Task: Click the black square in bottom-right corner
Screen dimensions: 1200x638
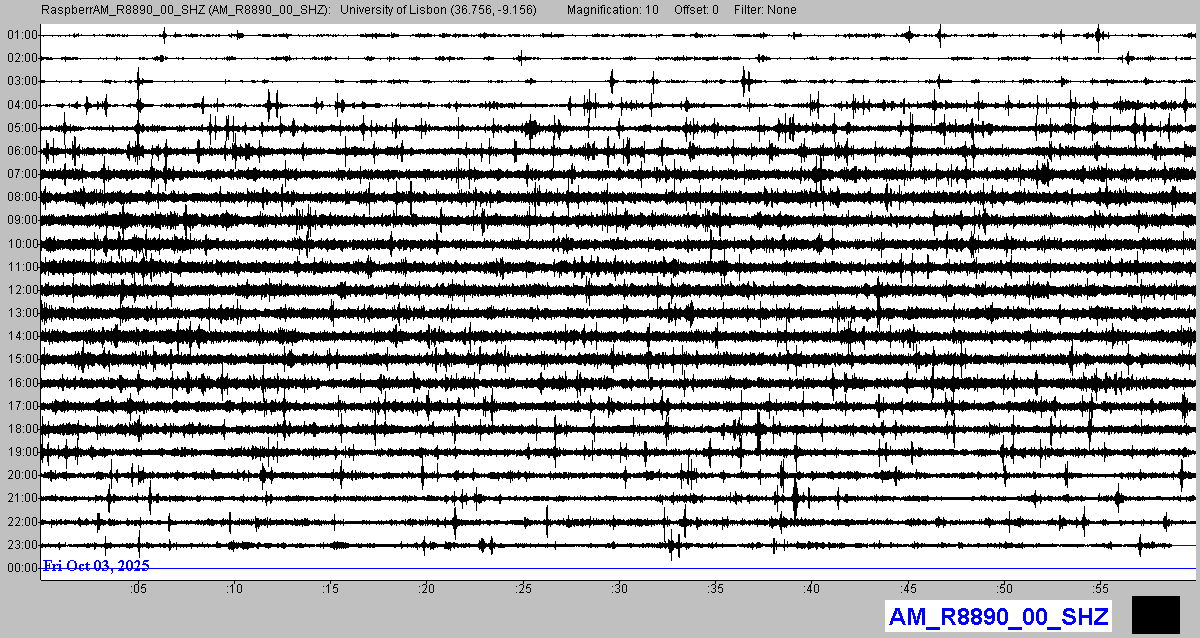Action: 1156,614
